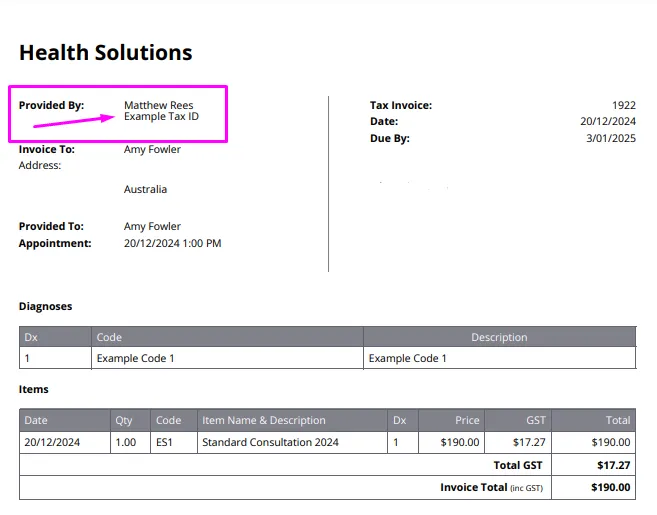Select Amy Fowler next to Invoice To

tap(152, 149)
